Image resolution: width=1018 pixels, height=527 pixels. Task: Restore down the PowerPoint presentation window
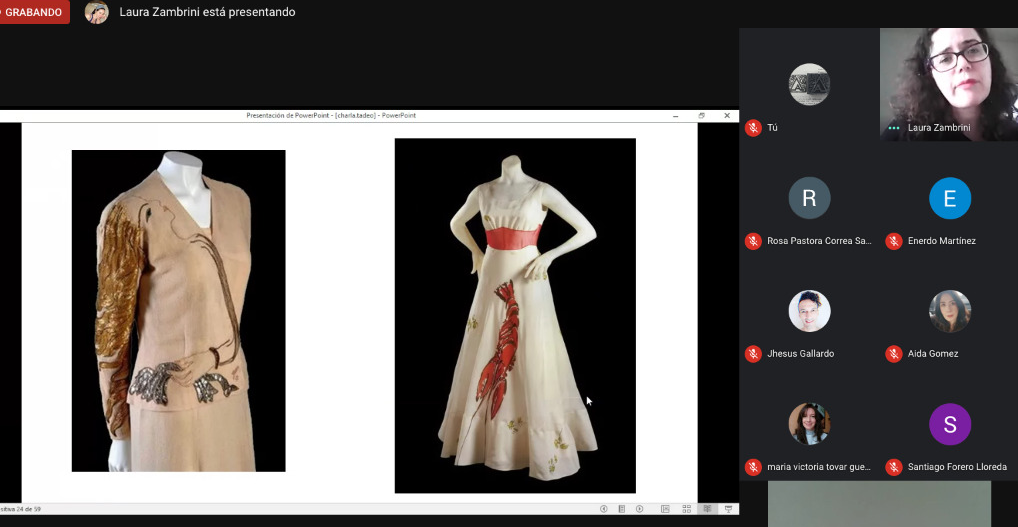[x=702, y=115]
